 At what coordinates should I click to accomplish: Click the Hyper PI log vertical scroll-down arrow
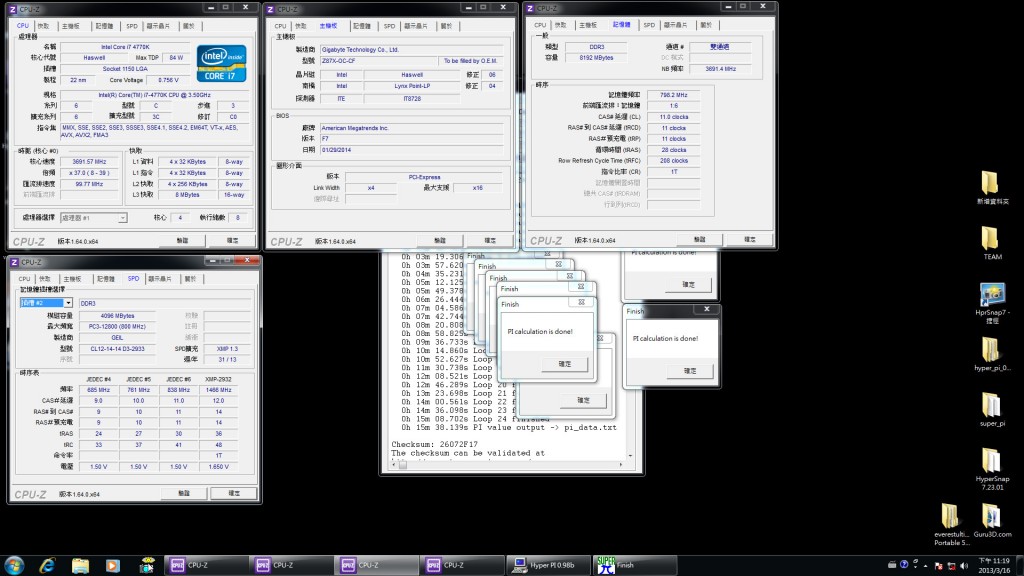tap(630, 456)
